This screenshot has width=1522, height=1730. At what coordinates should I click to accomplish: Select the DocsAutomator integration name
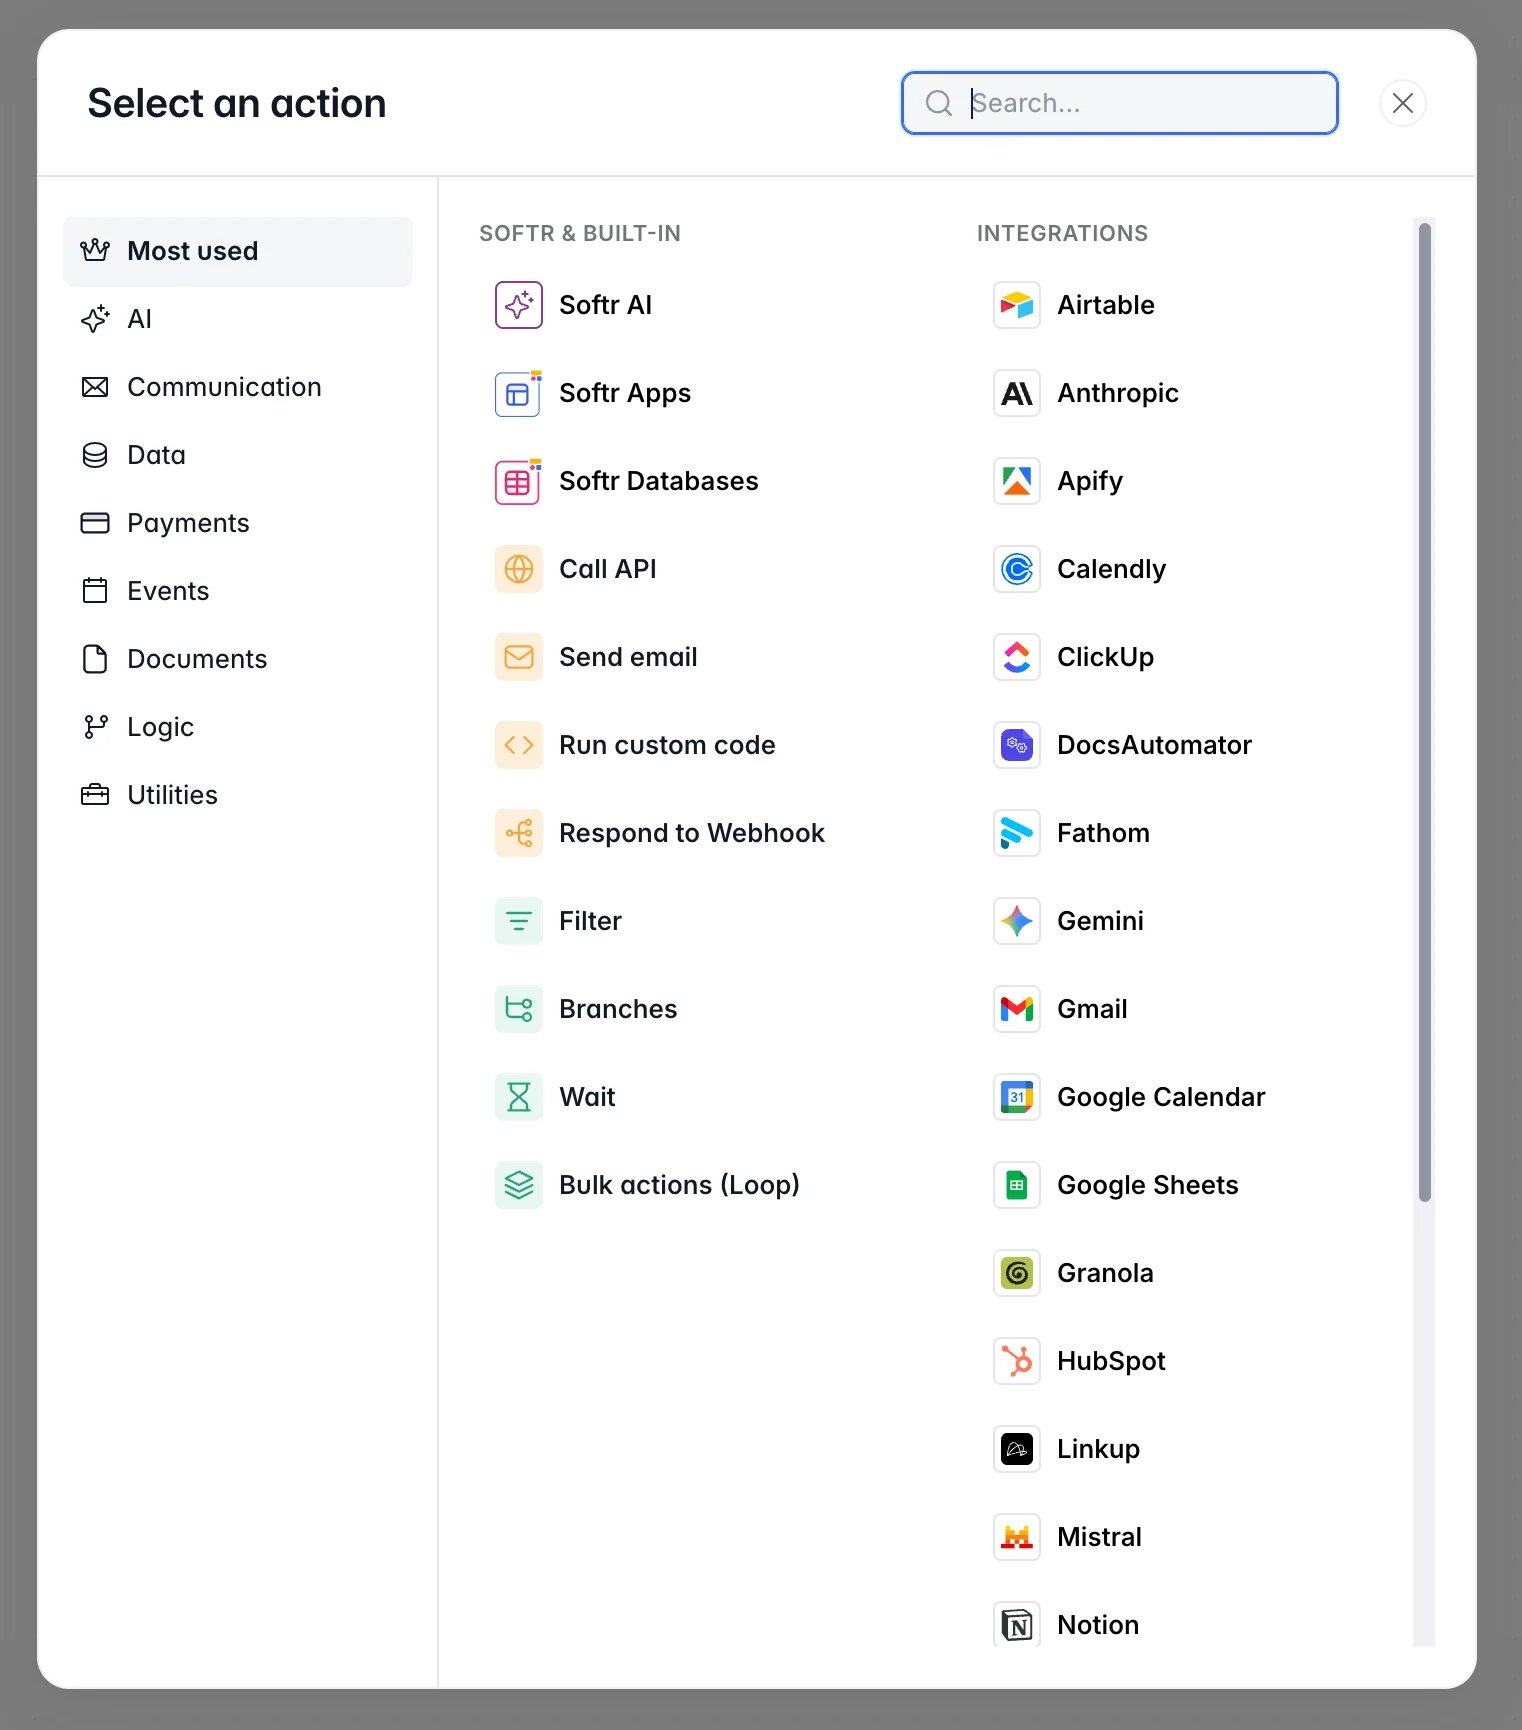pos(1154,745)
